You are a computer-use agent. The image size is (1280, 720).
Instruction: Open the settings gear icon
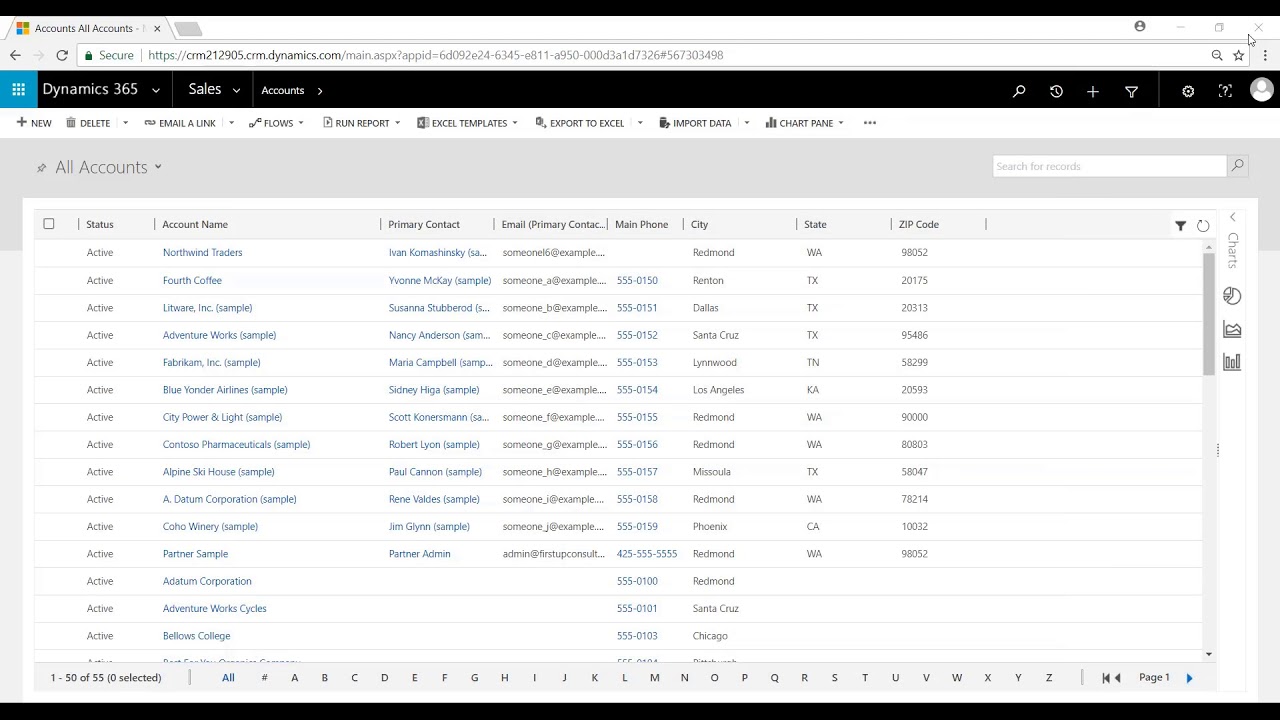point(1188,91)
